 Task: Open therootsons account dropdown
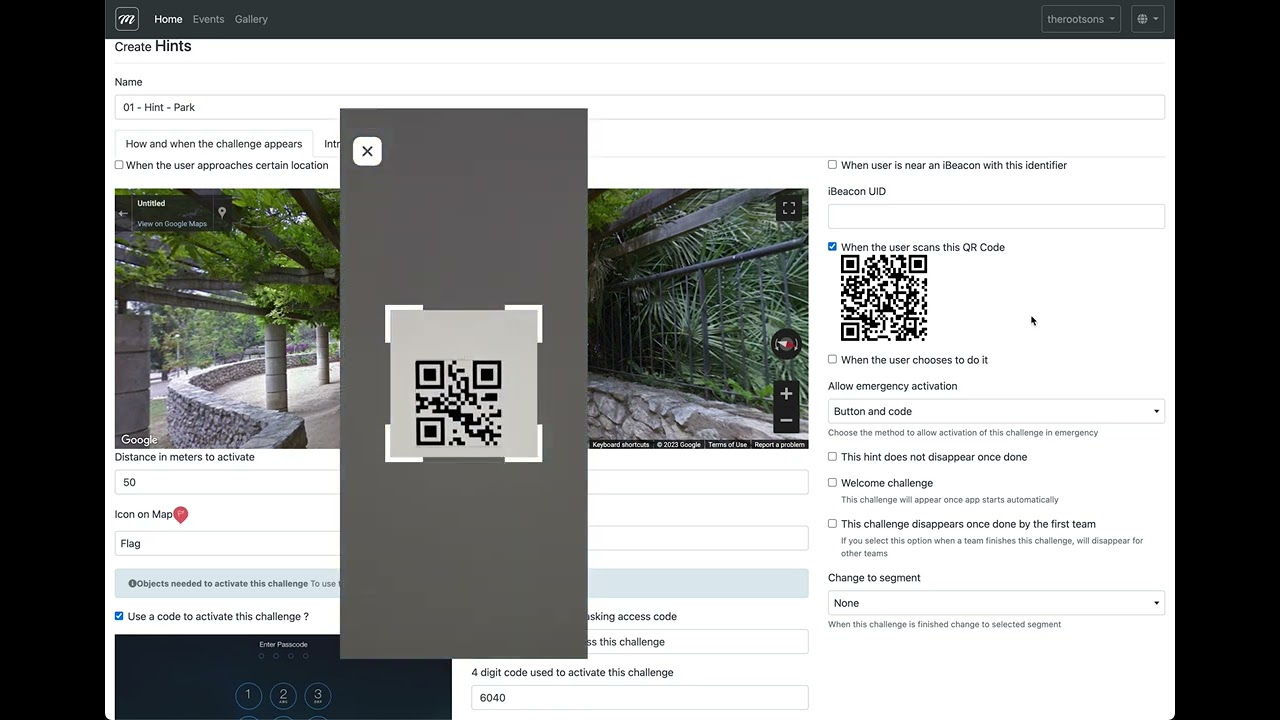click(x=1081, y=19)
